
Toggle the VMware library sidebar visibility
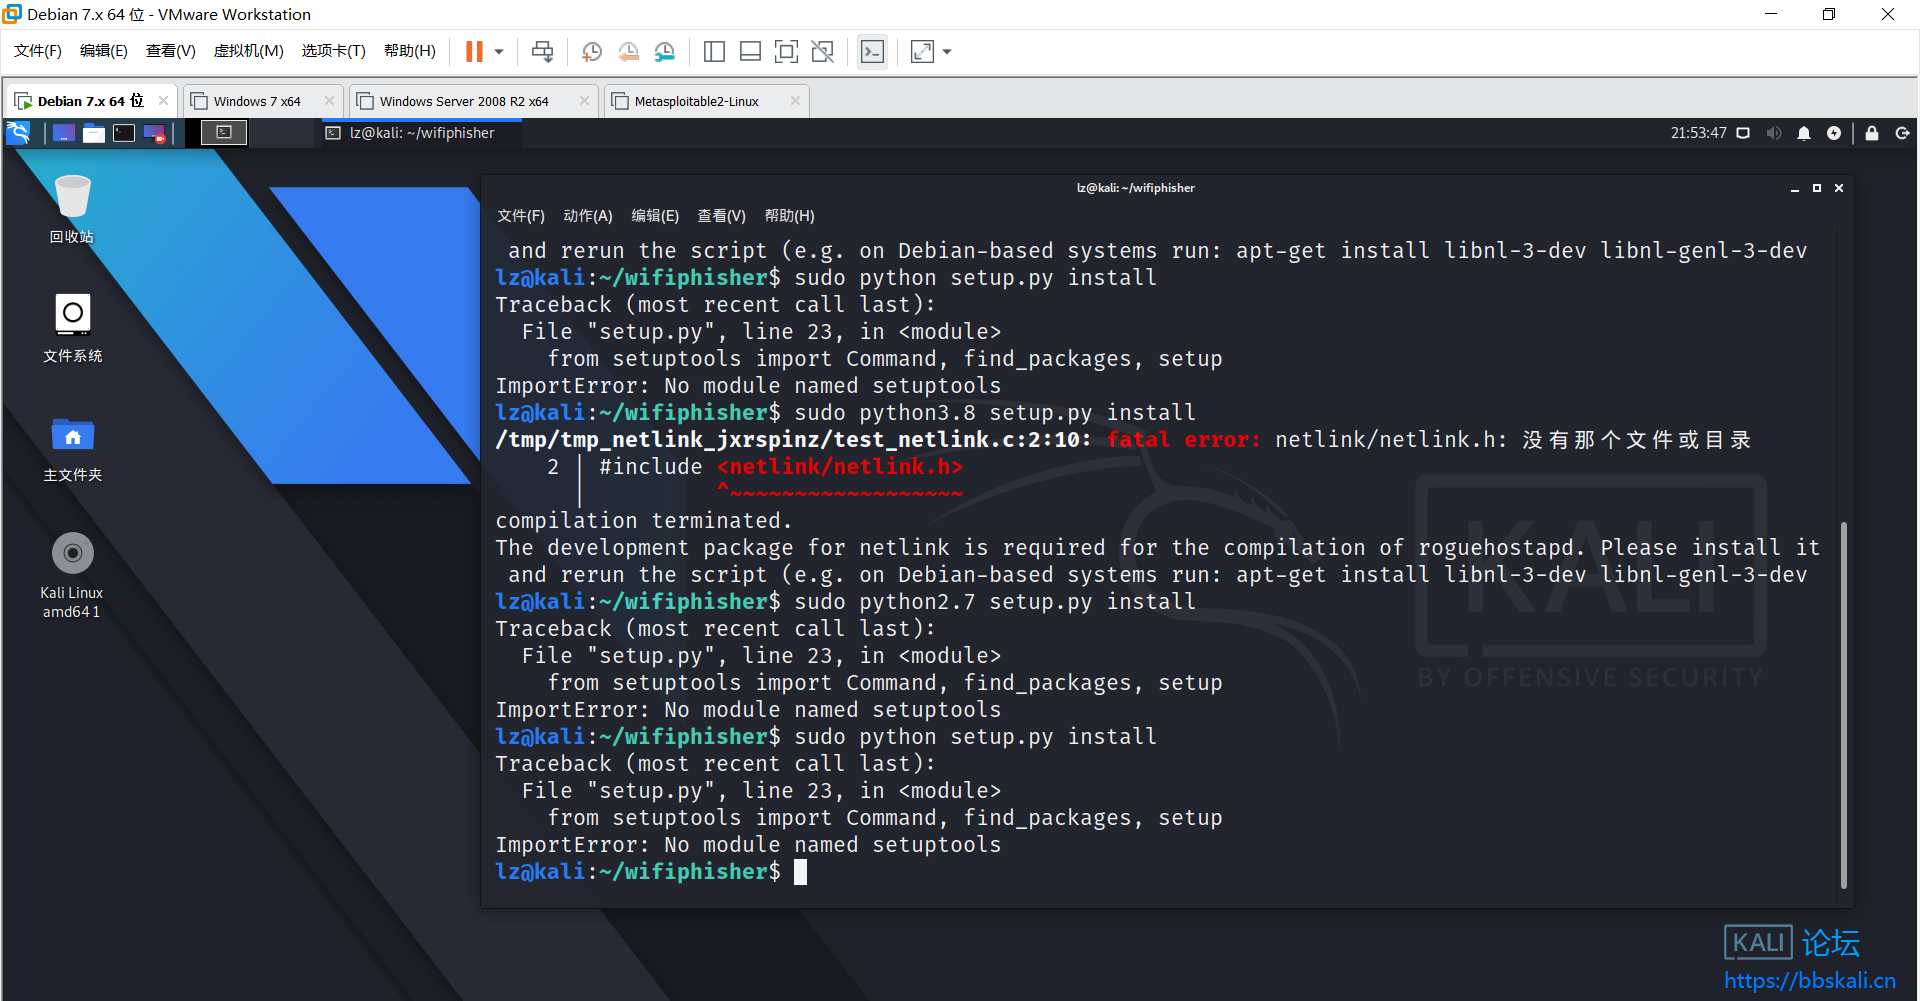(714, 51)
